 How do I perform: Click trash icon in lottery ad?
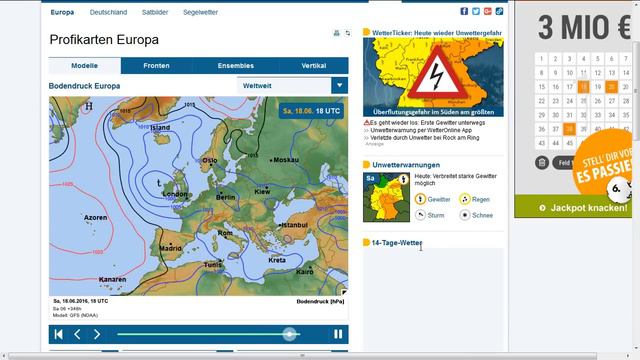(x=542, y=162)
